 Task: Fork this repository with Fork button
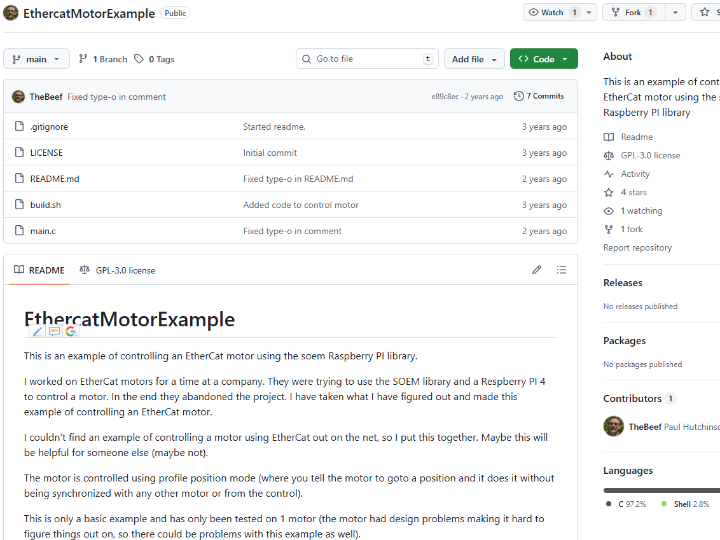(632, 13)
